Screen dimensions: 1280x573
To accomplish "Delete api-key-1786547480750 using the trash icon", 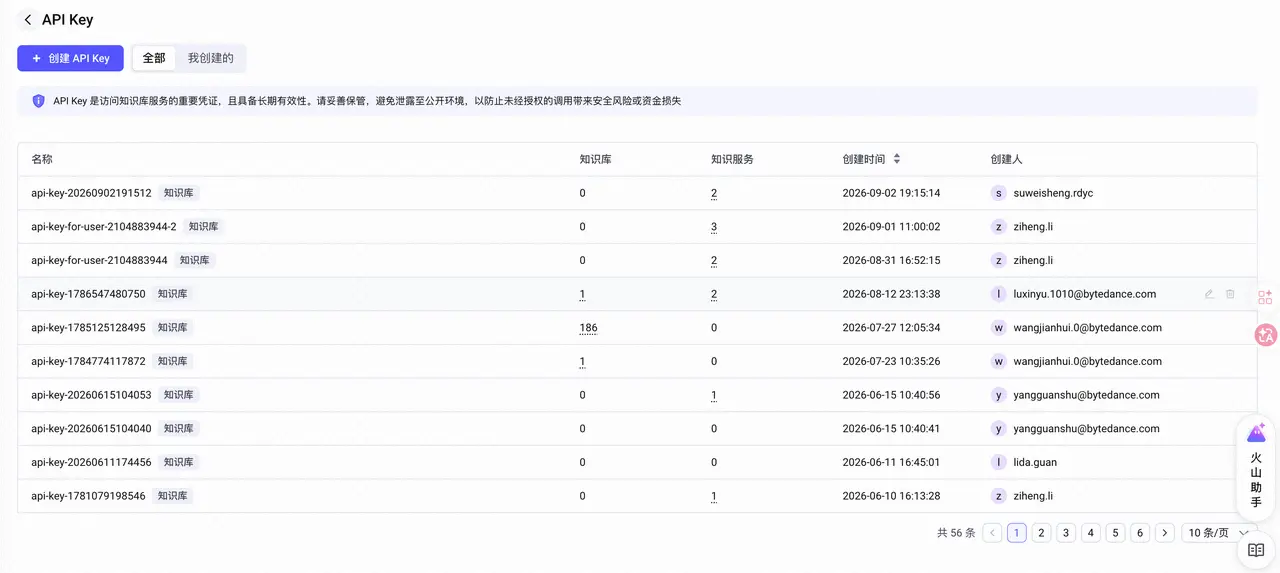I will pos(1230,294).
